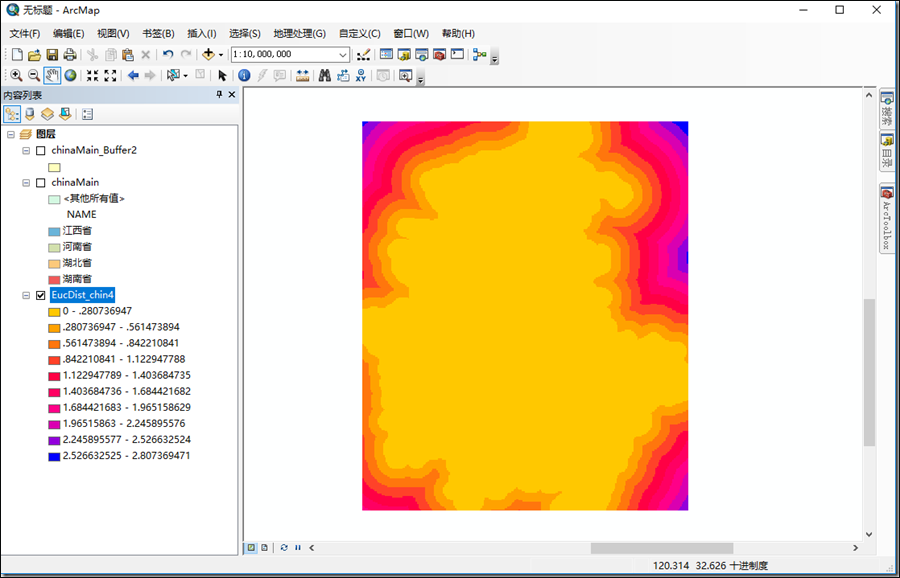900x578 pixels.
Task: Switch to layout view at map bottom
Action: click(264, 547)
